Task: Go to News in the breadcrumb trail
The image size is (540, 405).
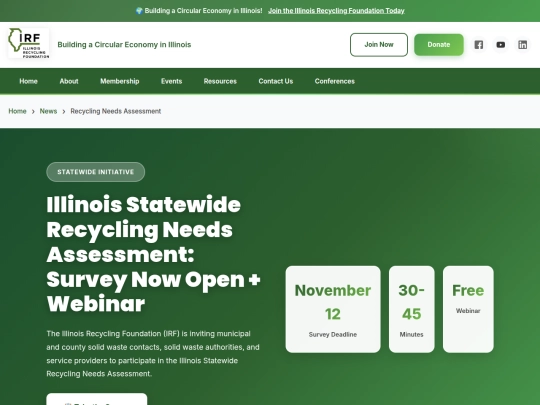Action: pyautogui.click(x=48, y=111)
